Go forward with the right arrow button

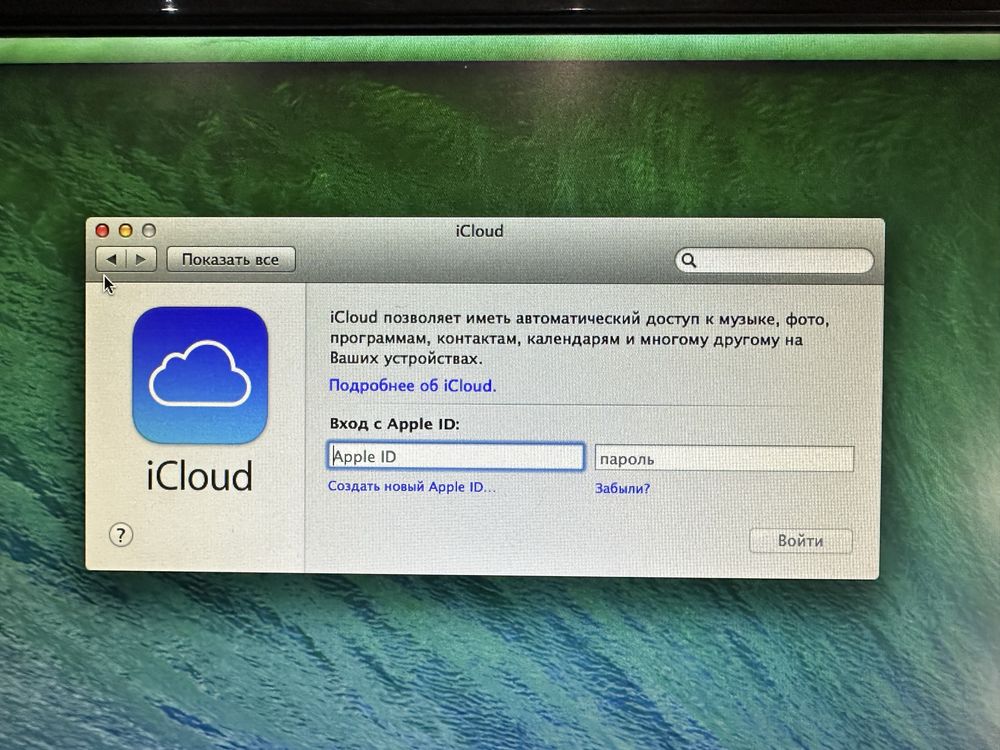pyautogui.click(x=141, y=260)
